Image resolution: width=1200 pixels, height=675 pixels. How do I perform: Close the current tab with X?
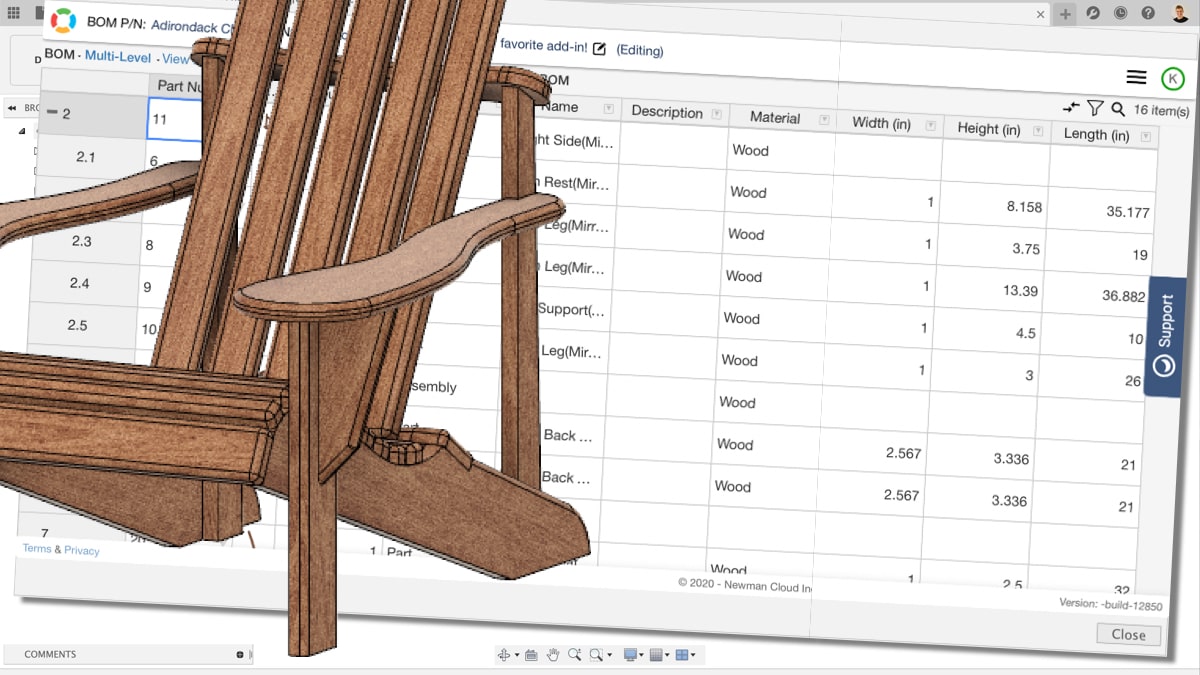pos(1040,14)
